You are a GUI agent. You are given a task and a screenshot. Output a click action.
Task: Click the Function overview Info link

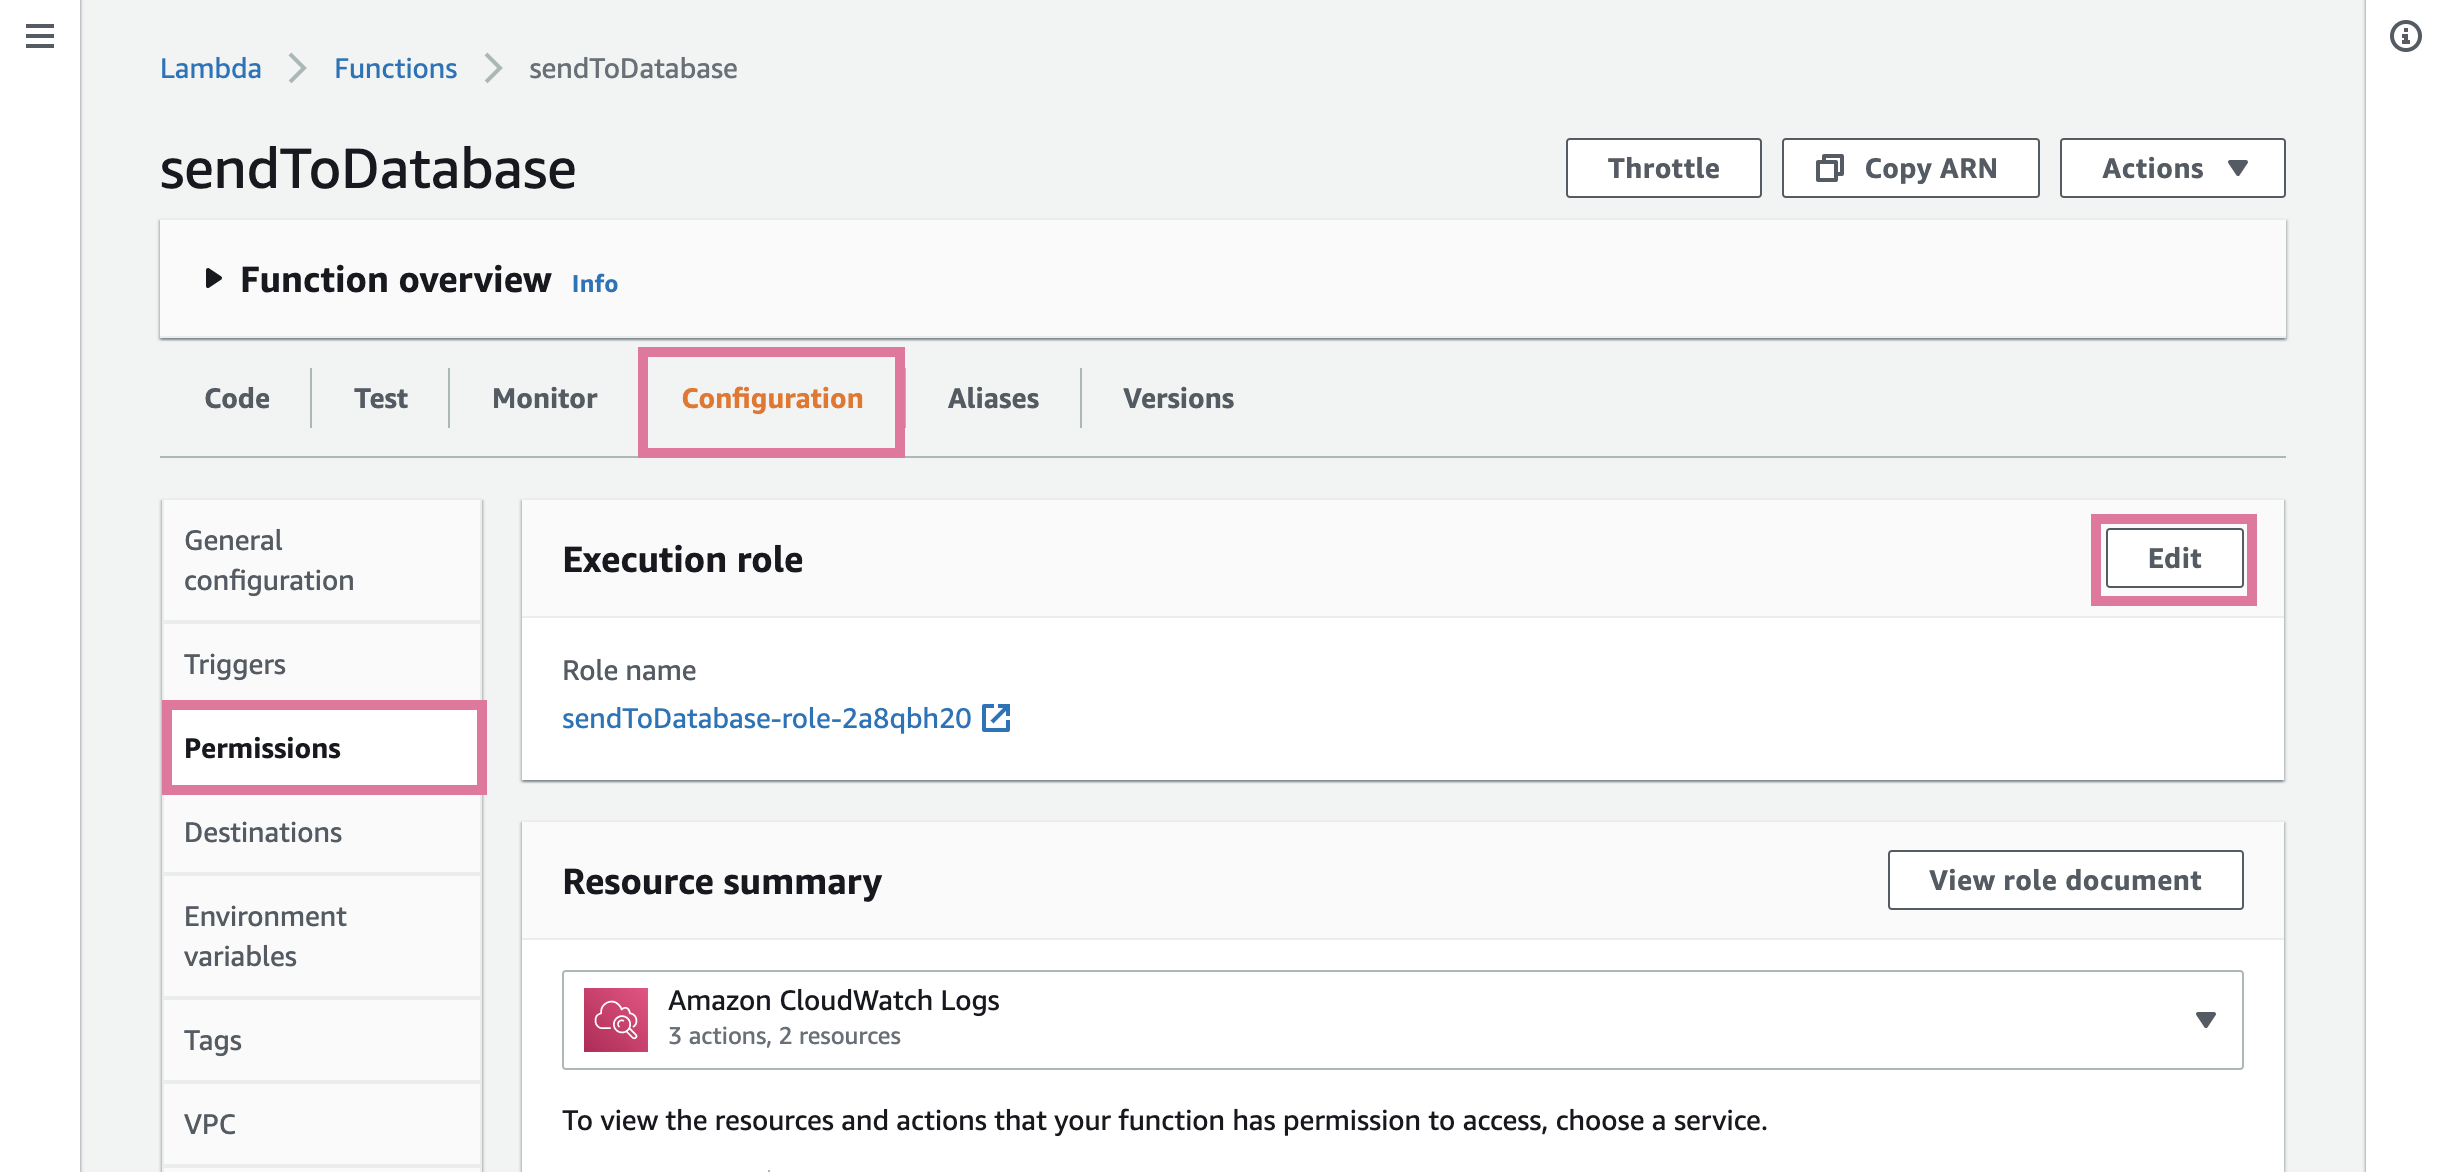[x=594, y=284]
